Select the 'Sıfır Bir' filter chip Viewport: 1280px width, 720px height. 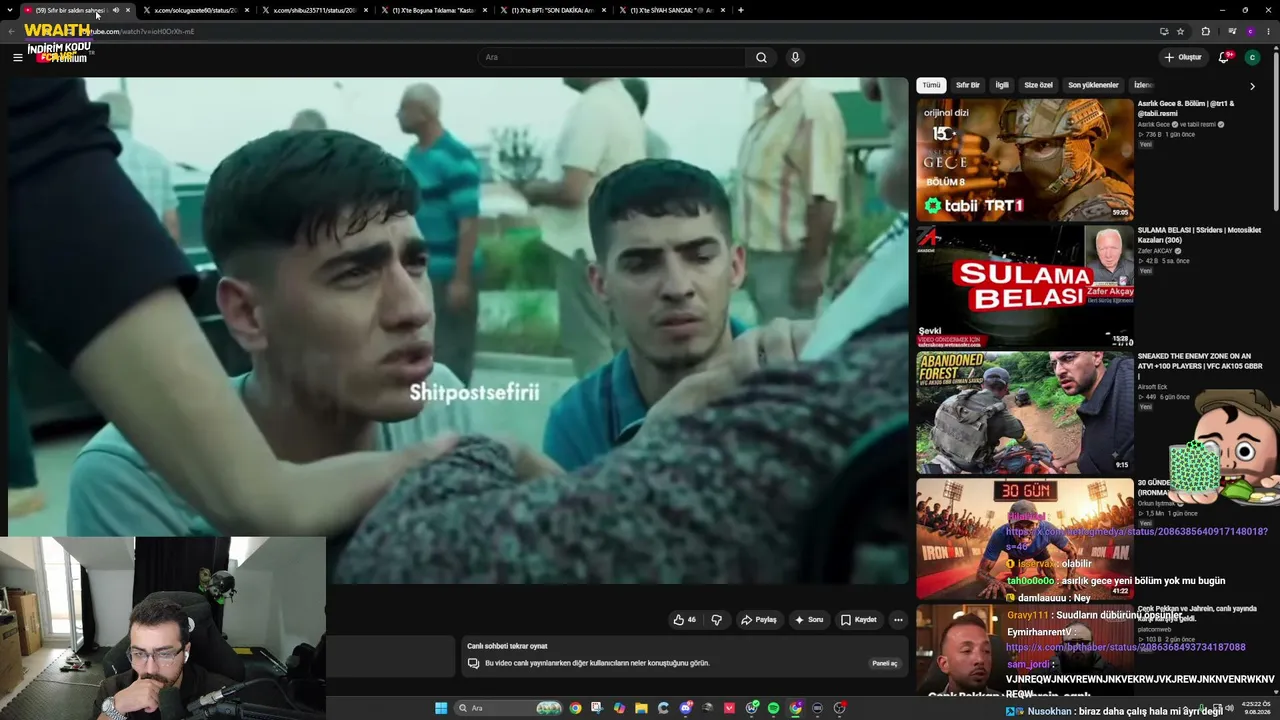click(x=968, y=85)
